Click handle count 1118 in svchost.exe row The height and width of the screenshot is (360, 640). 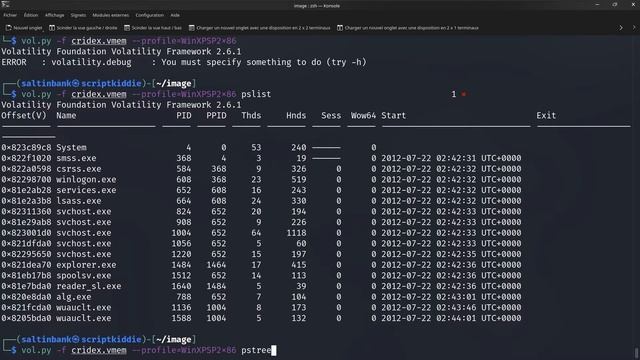(x=296, y=233)
